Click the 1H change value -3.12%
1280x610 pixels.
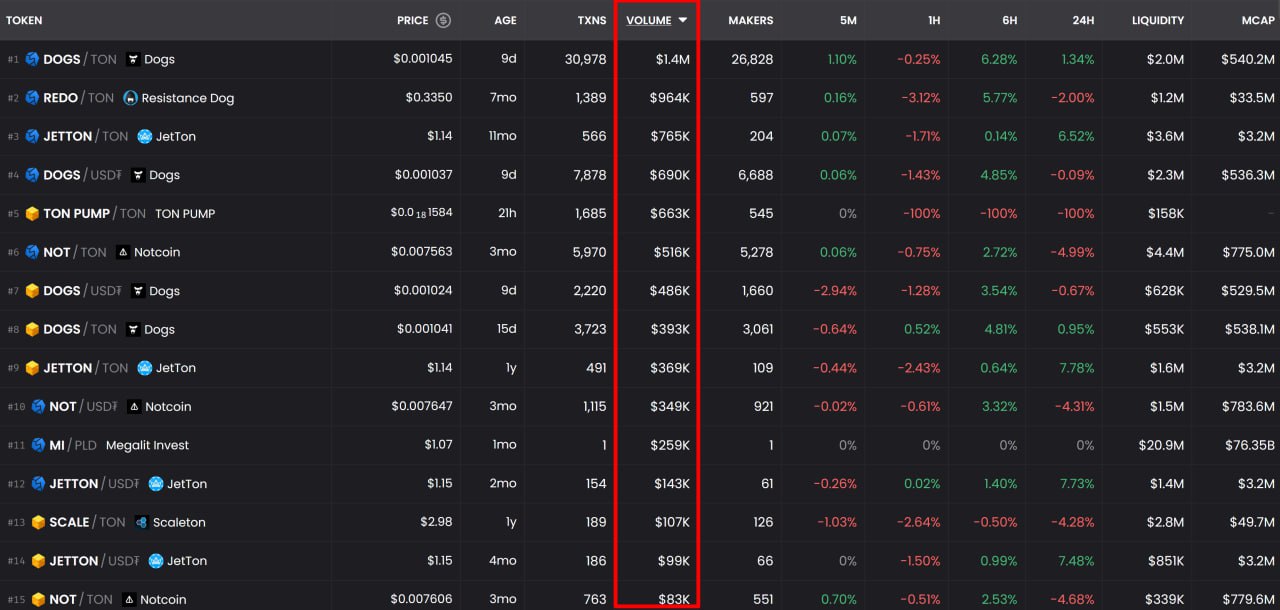tap(920, 98)
